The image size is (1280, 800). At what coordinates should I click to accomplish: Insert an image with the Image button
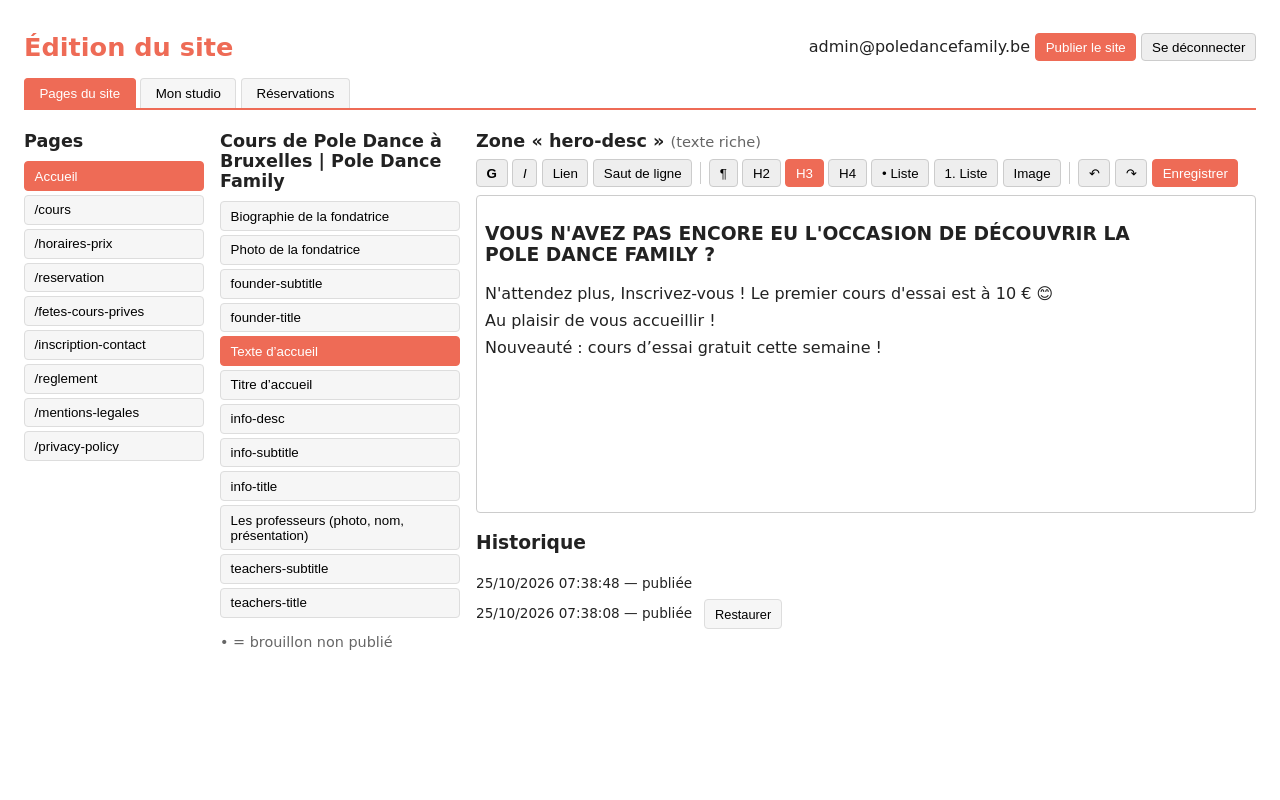pyautogui.click(x=1032, y=173)
